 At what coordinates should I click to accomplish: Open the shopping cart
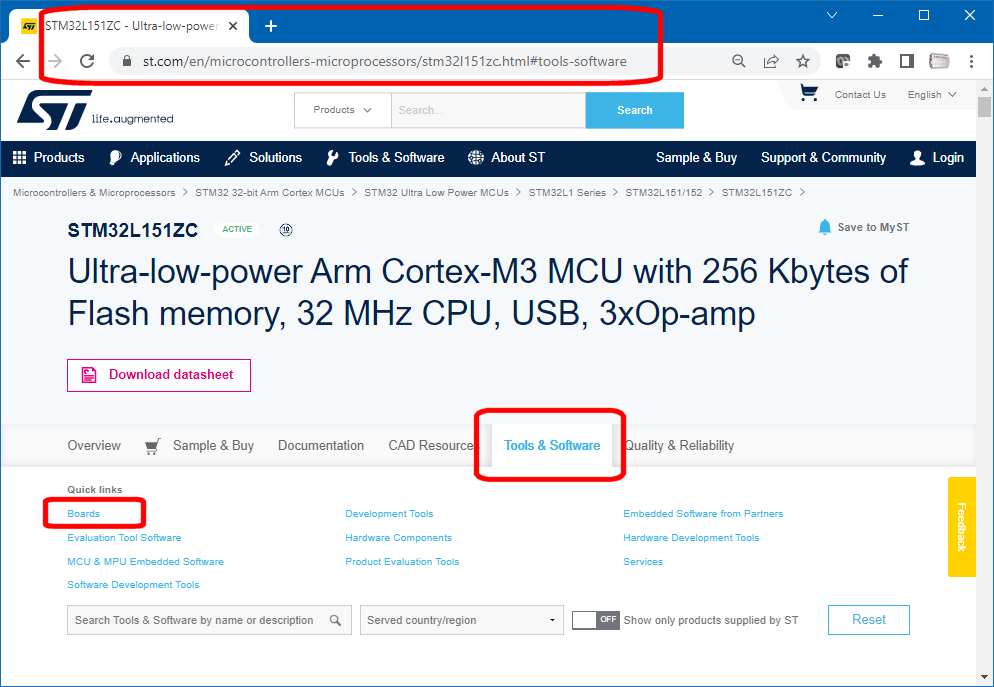(x=808, y=93)
